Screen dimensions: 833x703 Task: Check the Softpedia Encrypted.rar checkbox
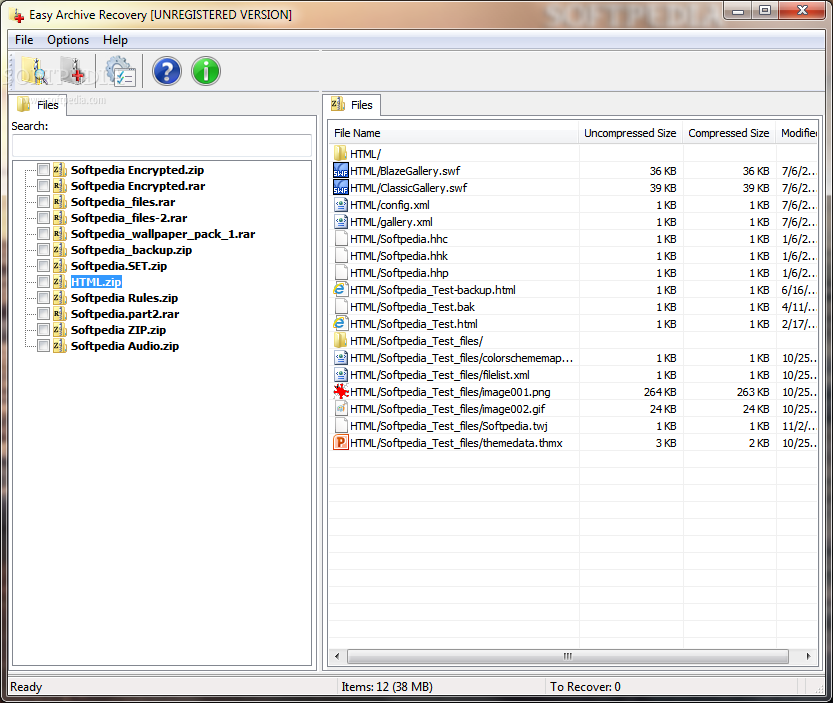pos(44,186)
